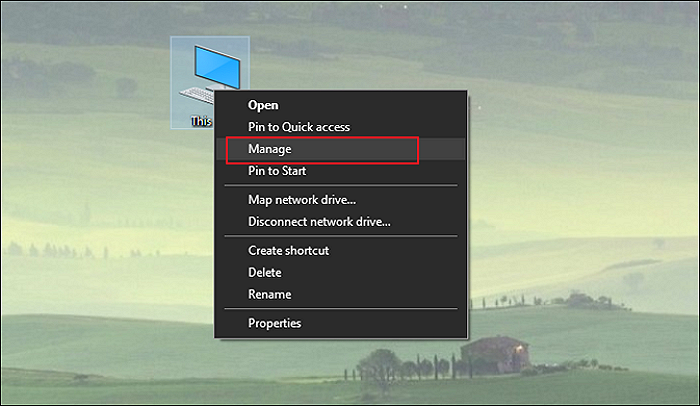Viewport: 700px width, 406px height.
Task: Select Map network drive... entry
Action: pos(302,199)
